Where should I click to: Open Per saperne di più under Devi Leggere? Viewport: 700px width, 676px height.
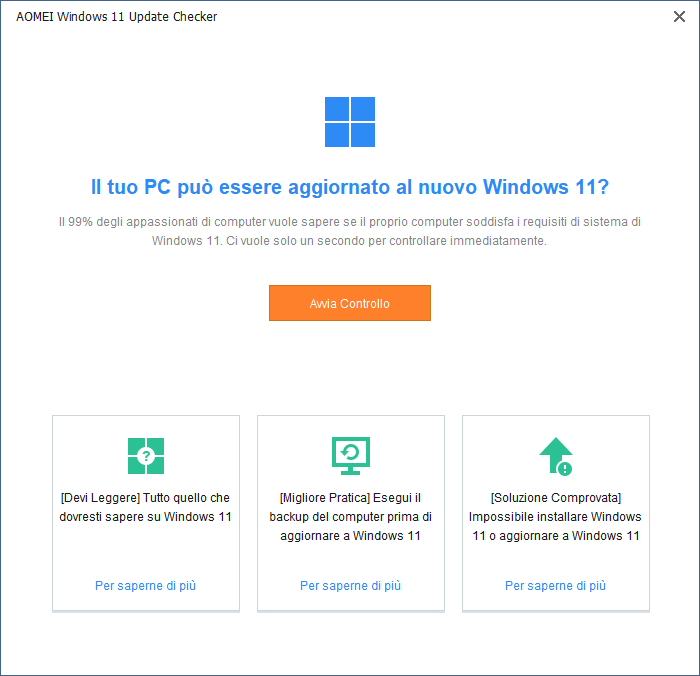[x=146, y=585]
